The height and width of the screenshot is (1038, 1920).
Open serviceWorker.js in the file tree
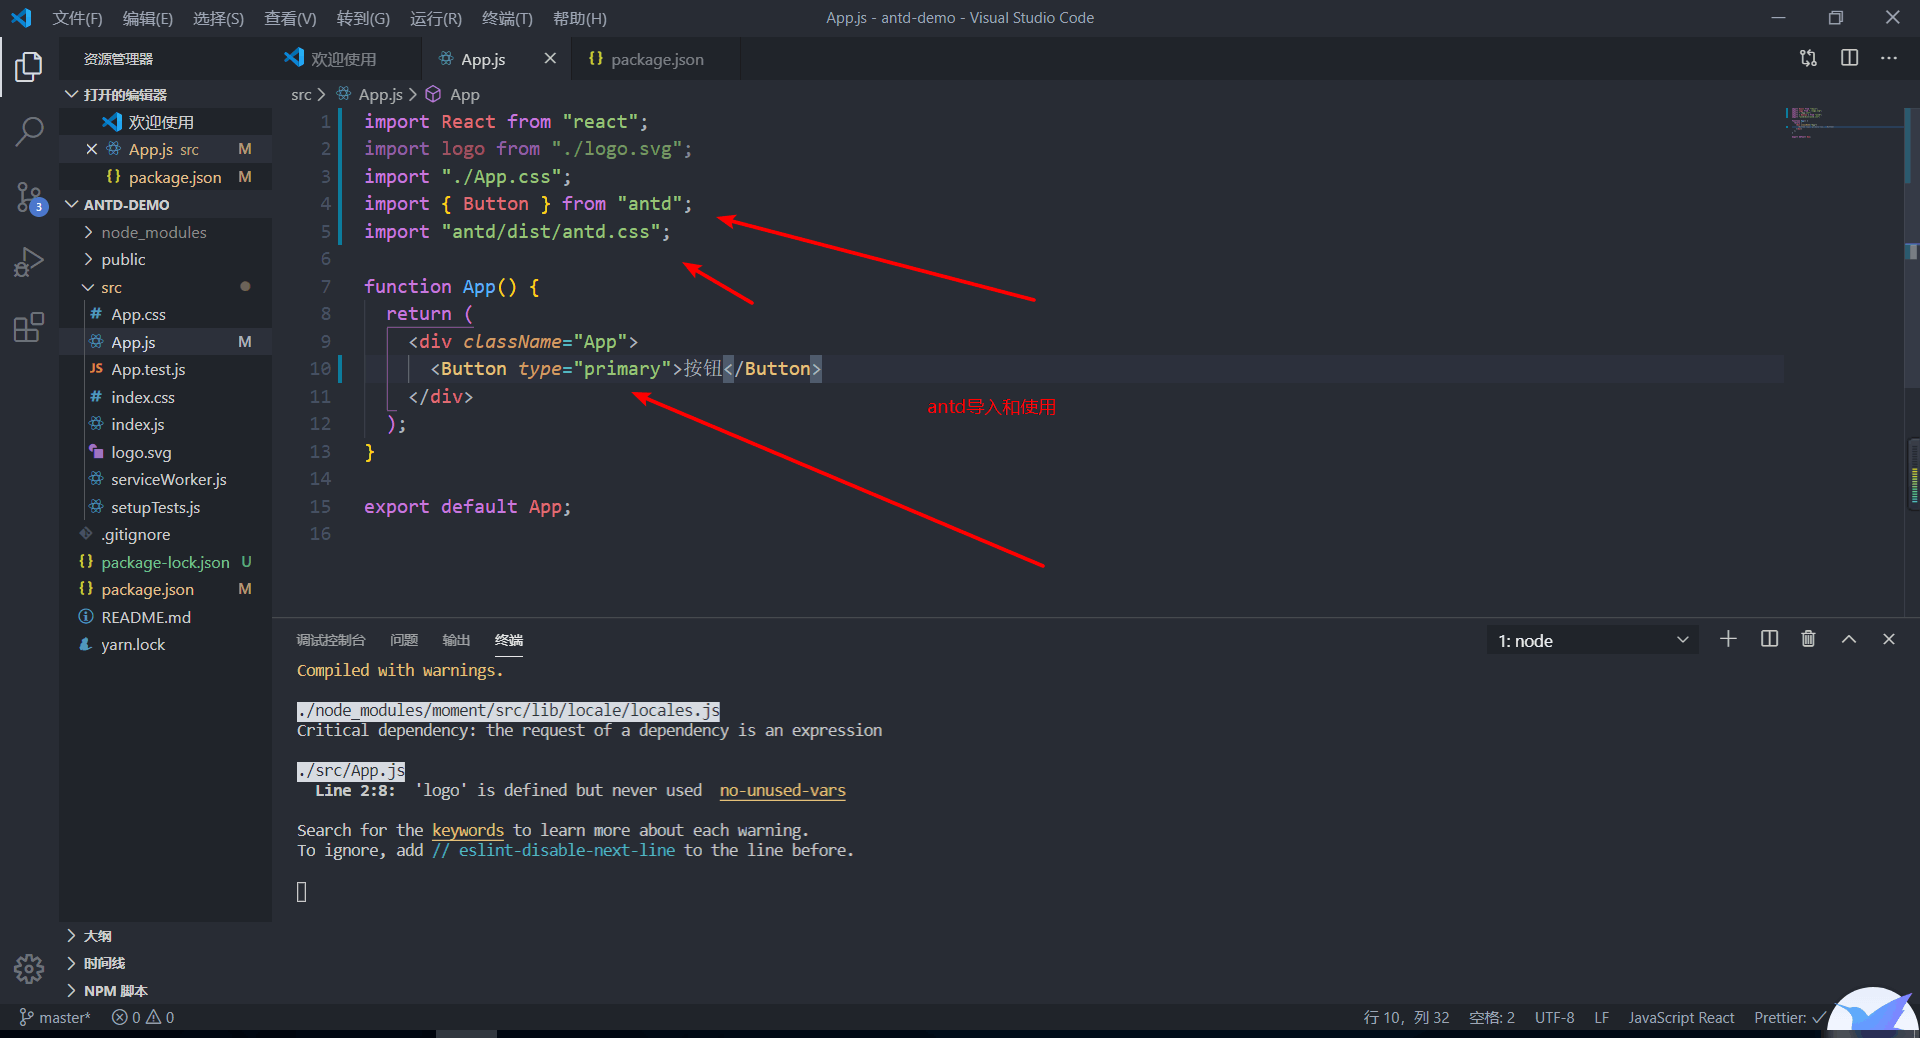pos(165,479)
